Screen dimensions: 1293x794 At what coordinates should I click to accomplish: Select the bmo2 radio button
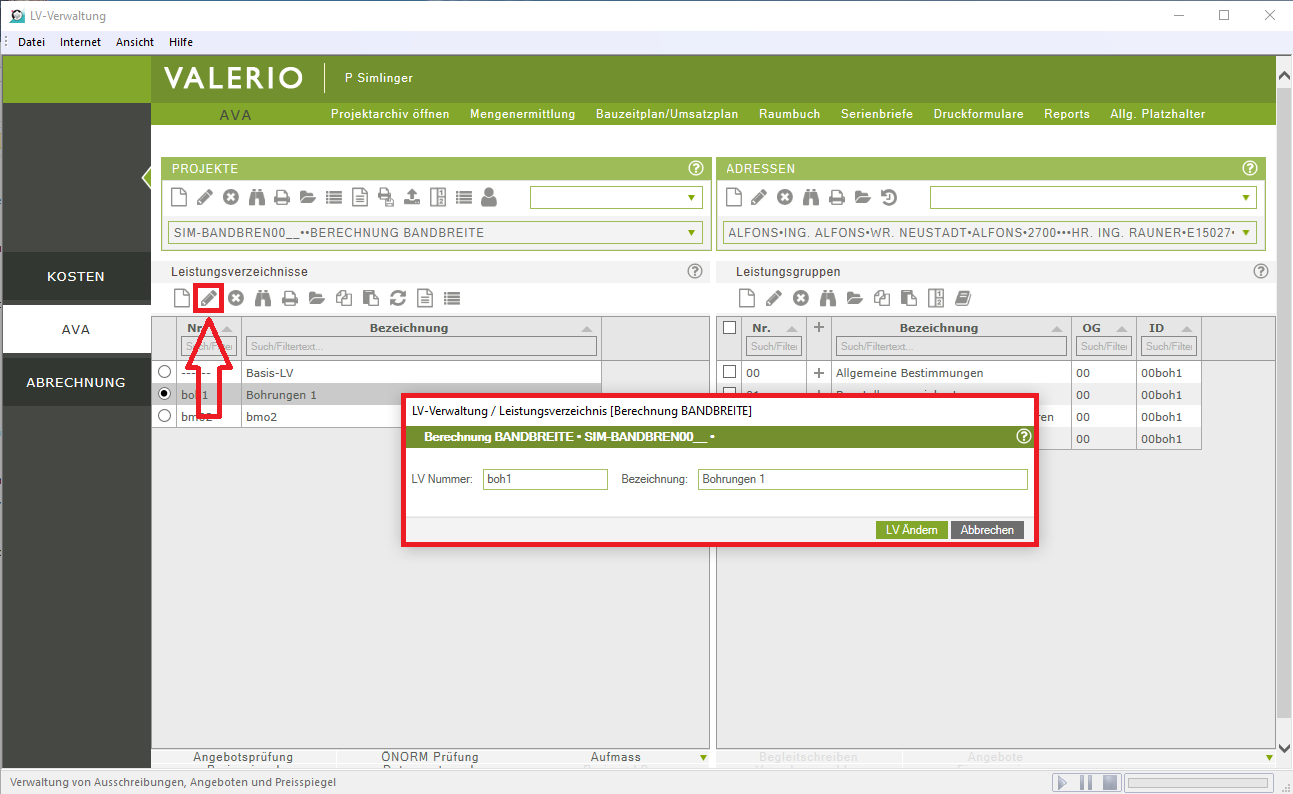(x=165, y=416)
